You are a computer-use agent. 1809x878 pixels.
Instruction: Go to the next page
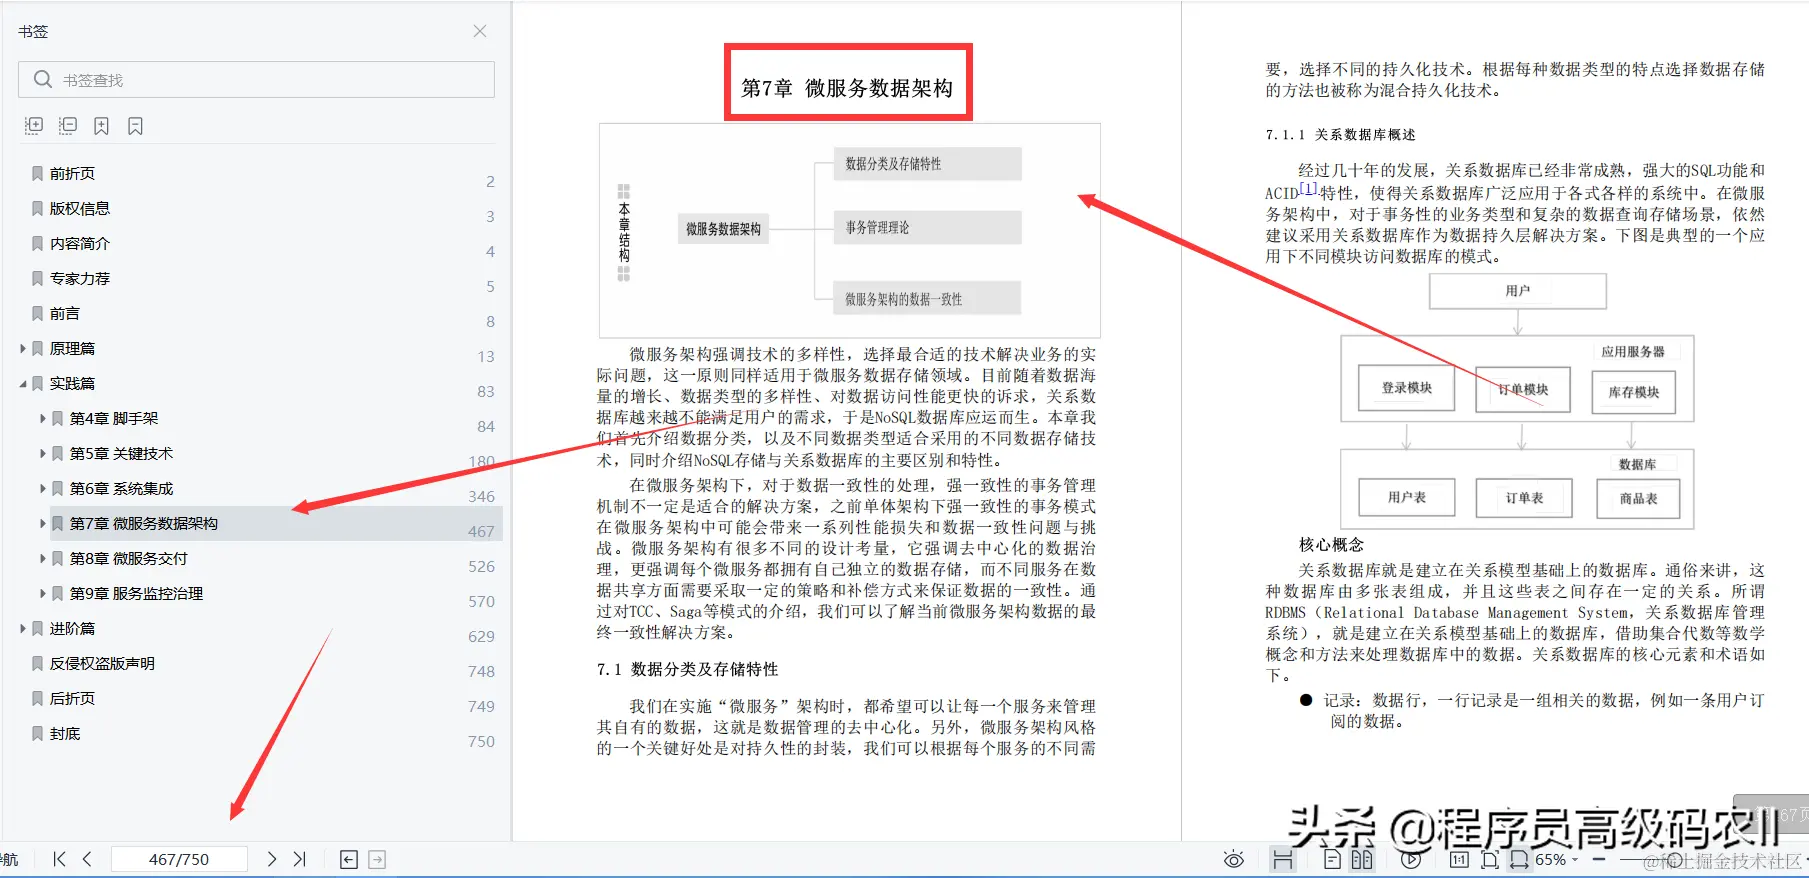(x=271, y=859)
